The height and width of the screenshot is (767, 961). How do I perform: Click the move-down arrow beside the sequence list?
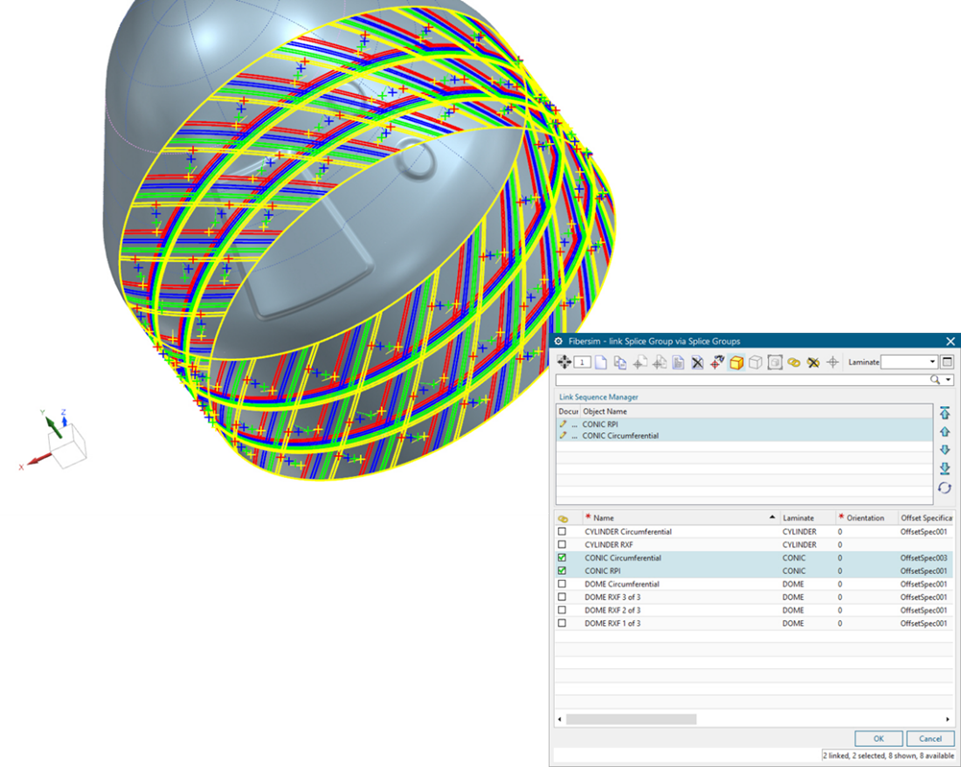945,450
